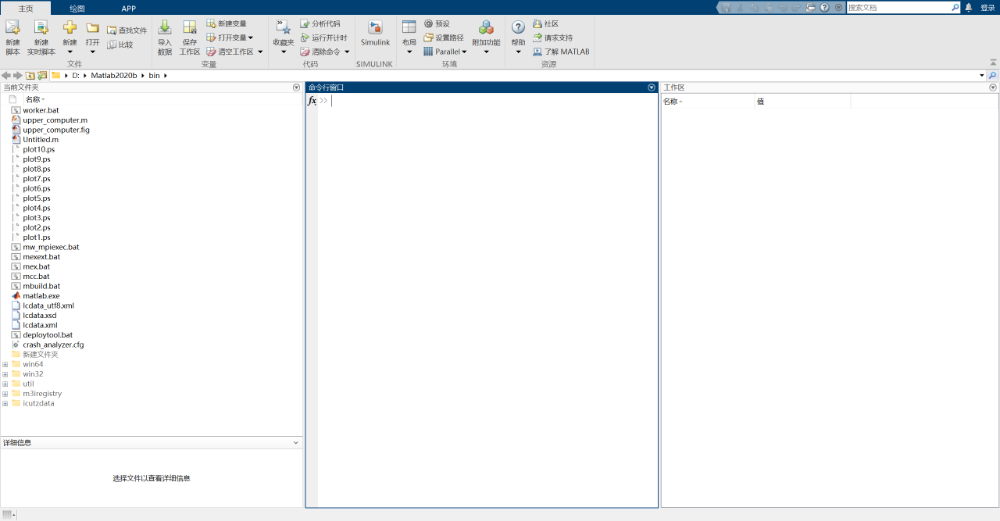Click 登录 (Sign In)
Screen dimensions: 1000x521
[x=987, y=8]
